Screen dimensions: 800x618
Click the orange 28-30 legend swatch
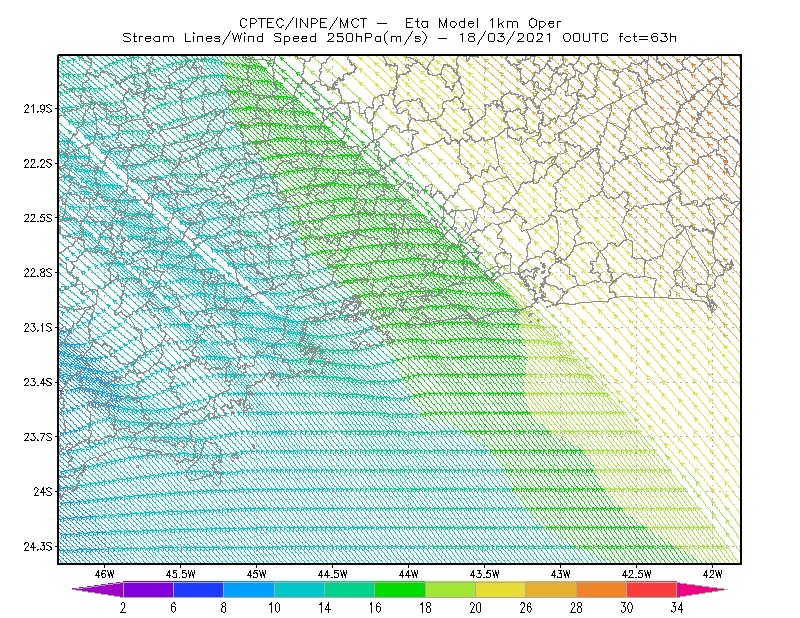(x=602, y=589)
